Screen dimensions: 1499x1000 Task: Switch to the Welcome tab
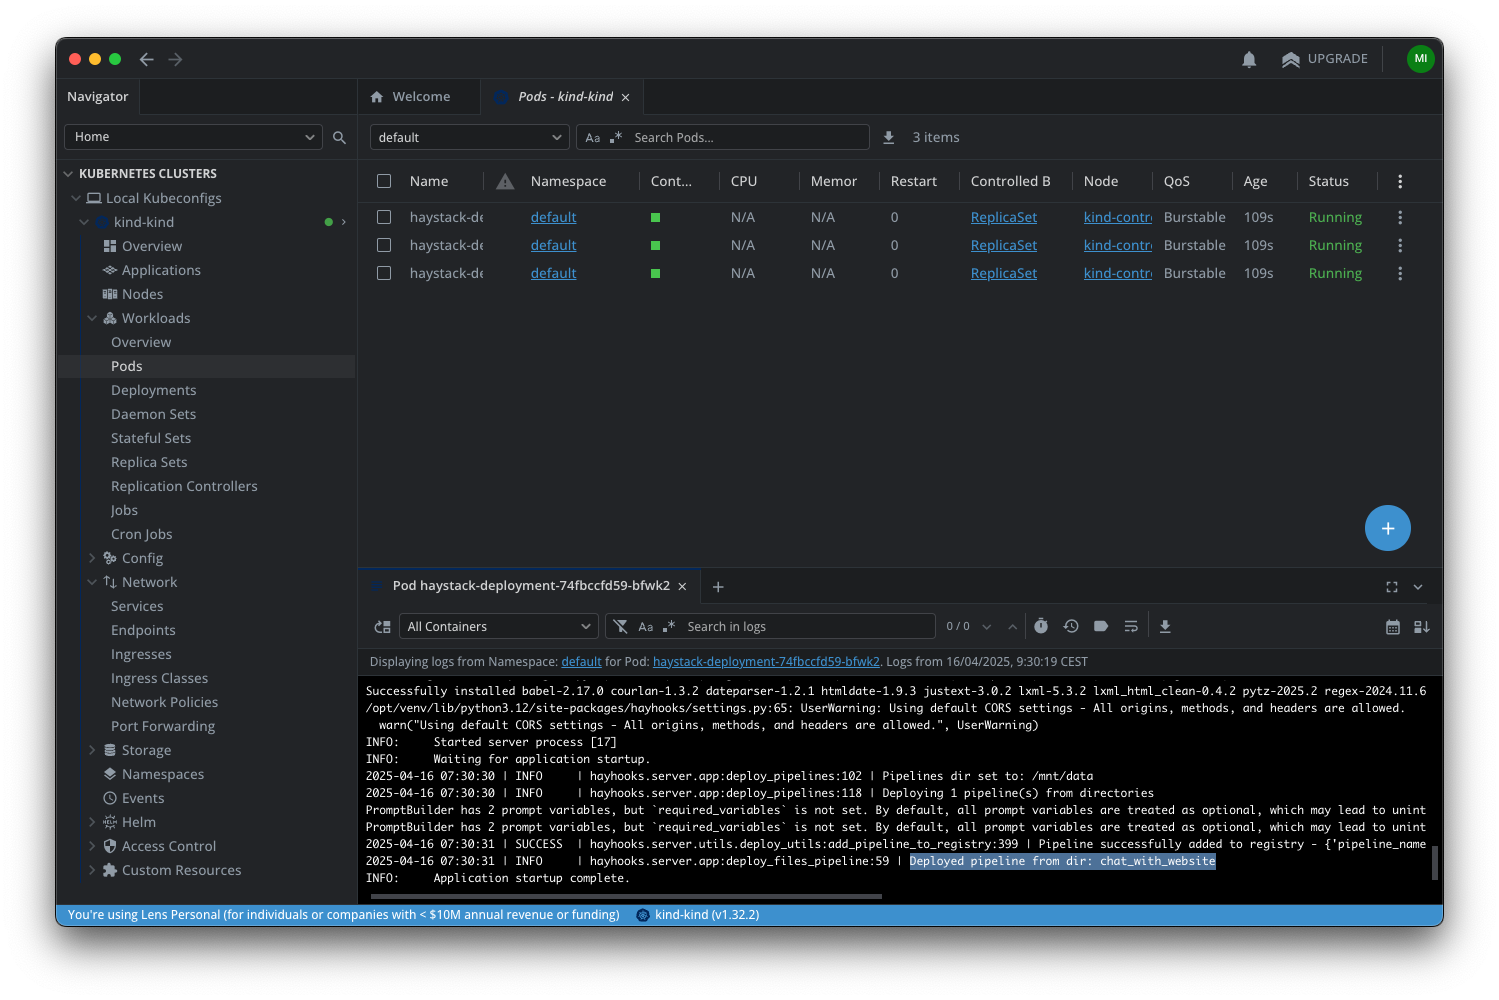[x=418, y=96]
